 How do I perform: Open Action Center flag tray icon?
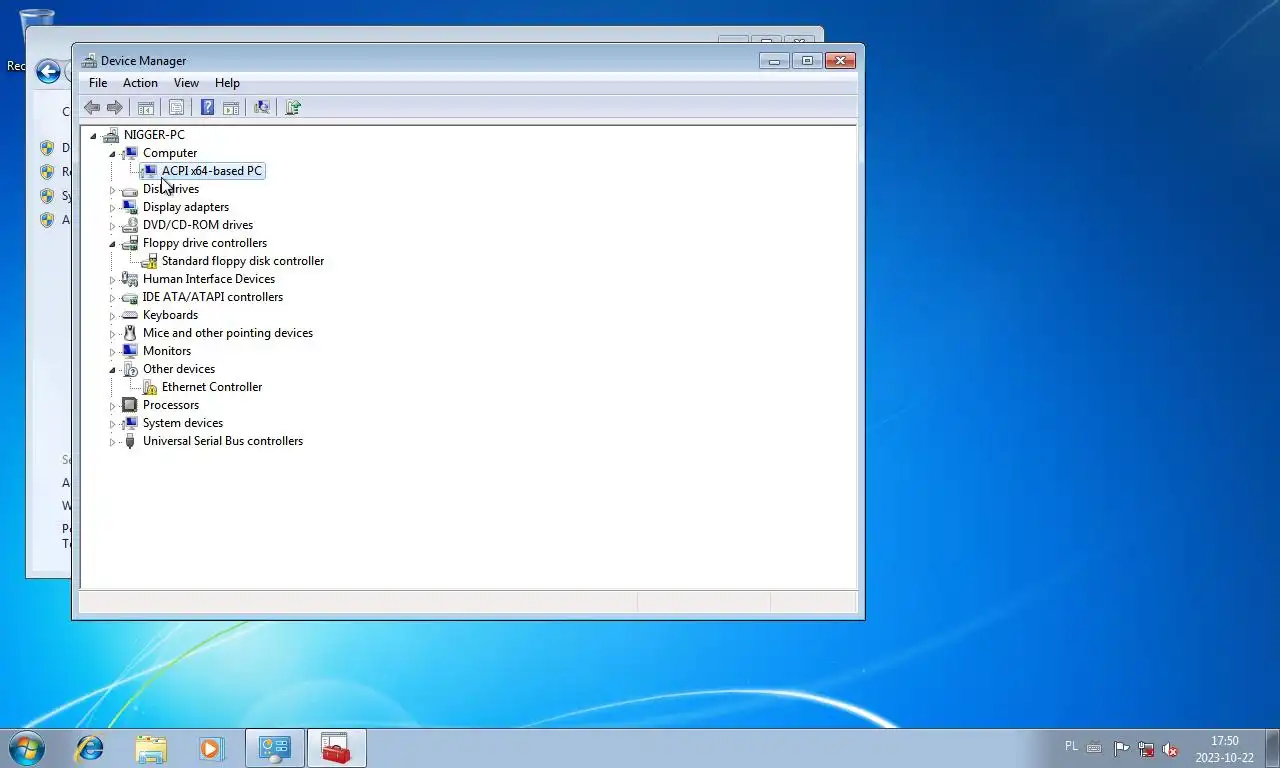click(1121, 748)
